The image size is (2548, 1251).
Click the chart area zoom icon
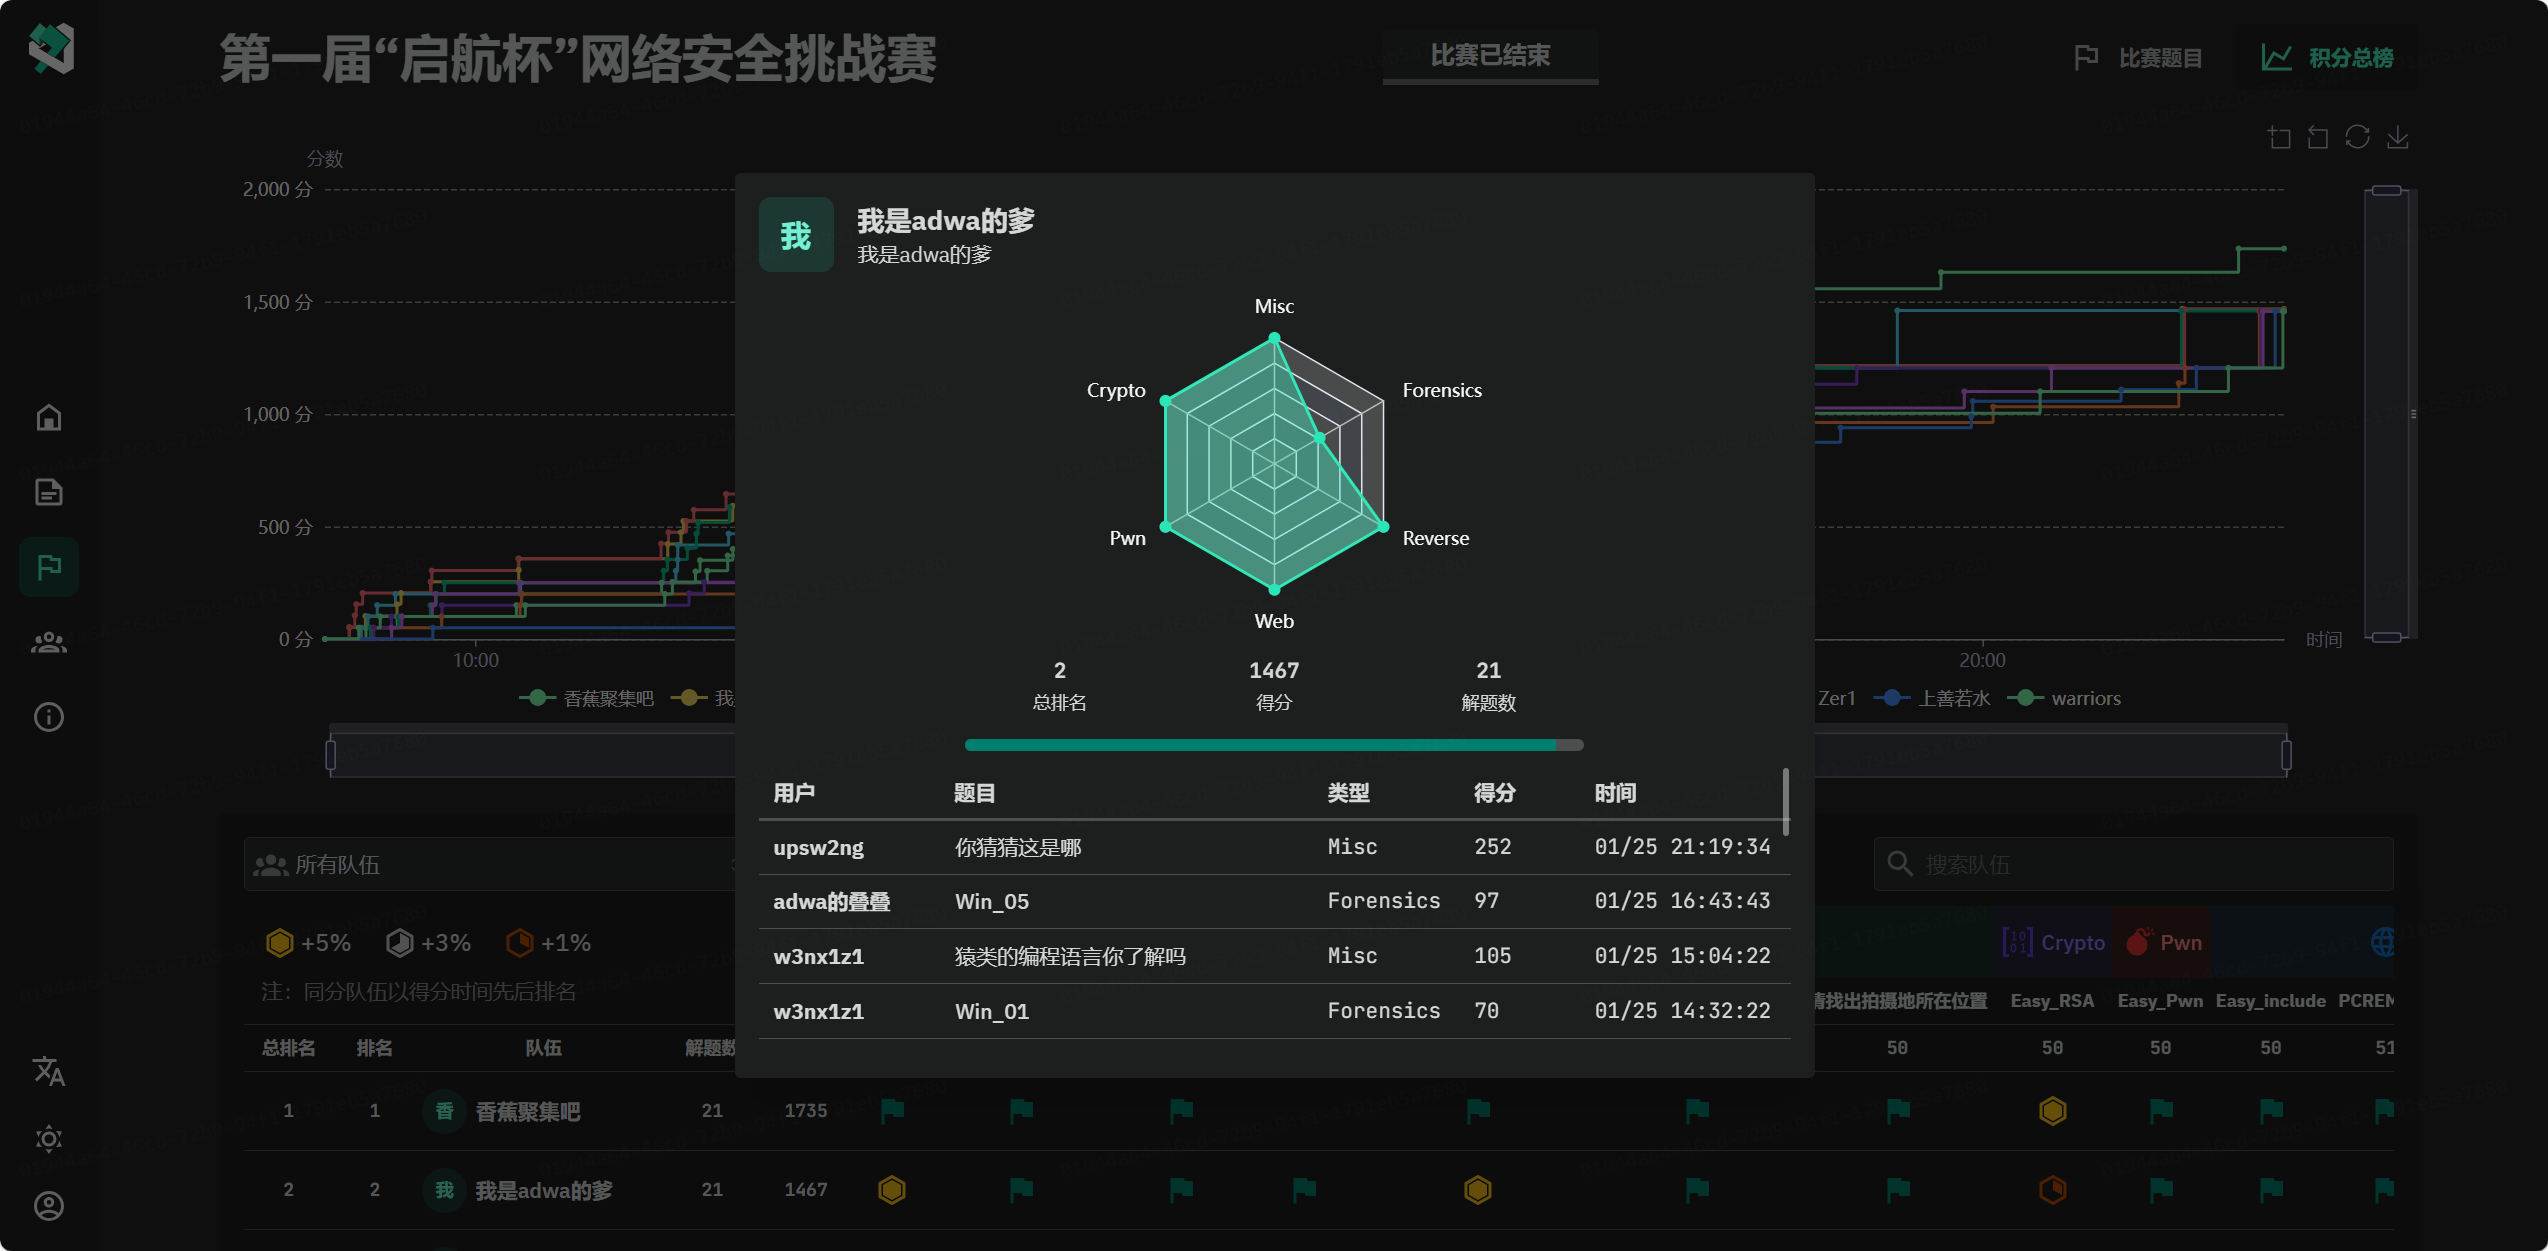coord(2279,138)
